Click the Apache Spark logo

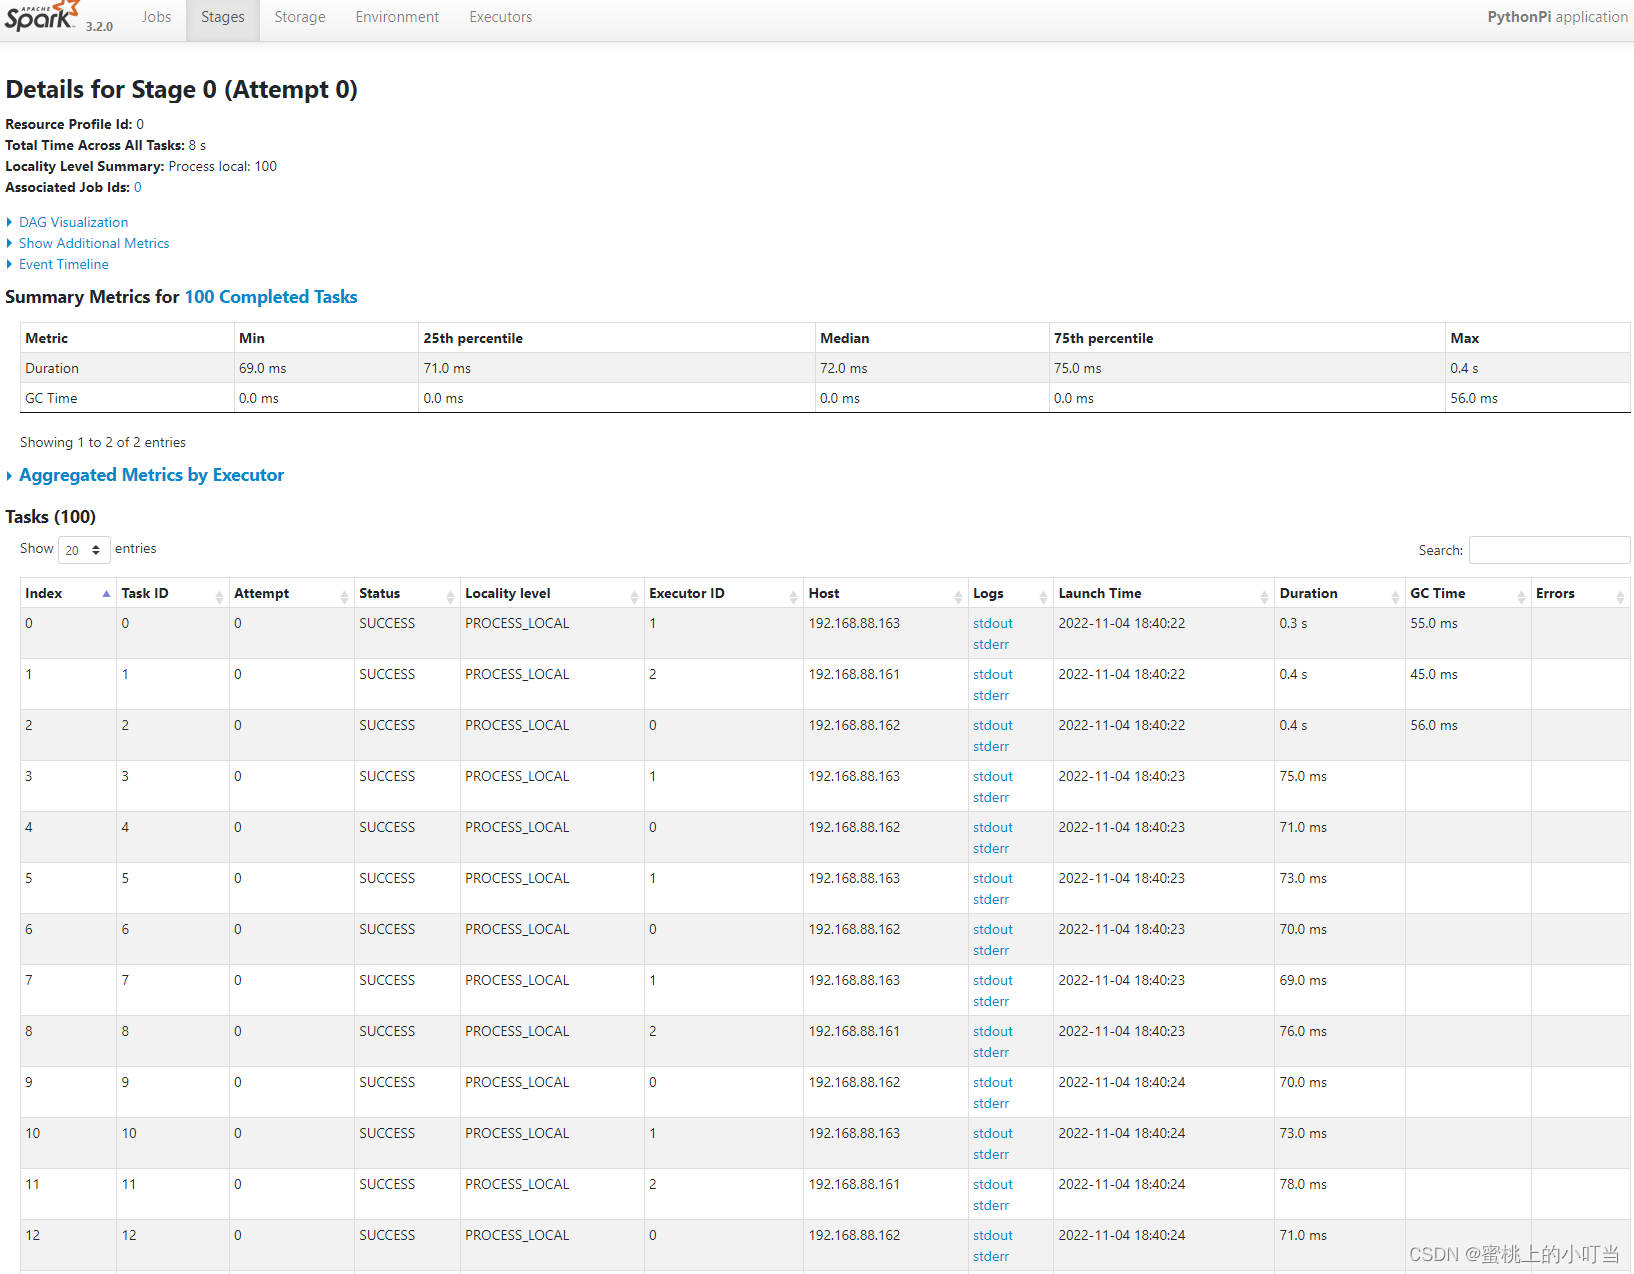42,17
